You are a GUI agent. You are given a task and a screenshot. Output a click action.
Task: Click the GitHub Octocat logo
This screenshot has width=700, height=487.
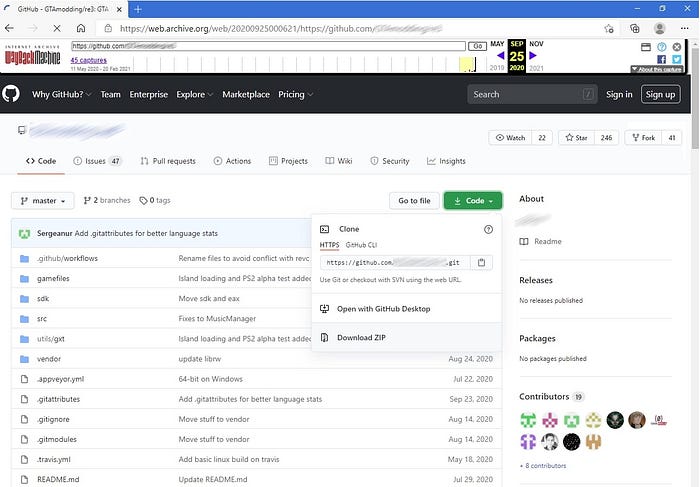coord(11,94)
